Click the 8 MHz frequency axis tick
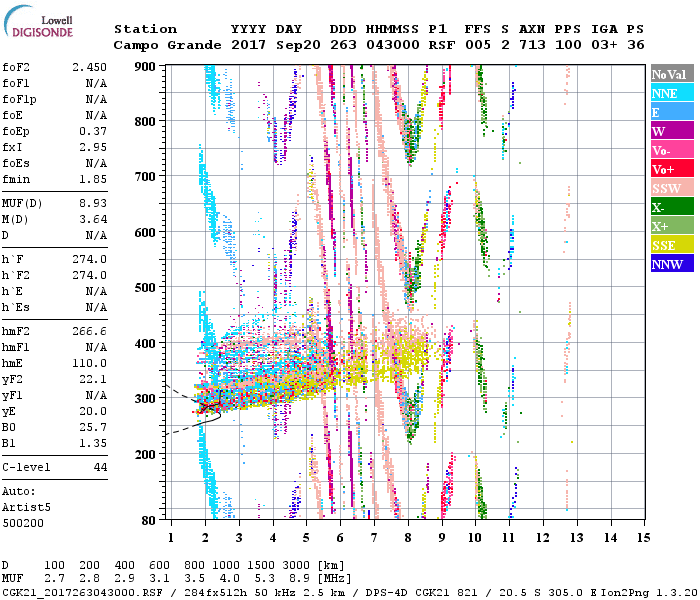700x600 pixels. click(408, 537)
